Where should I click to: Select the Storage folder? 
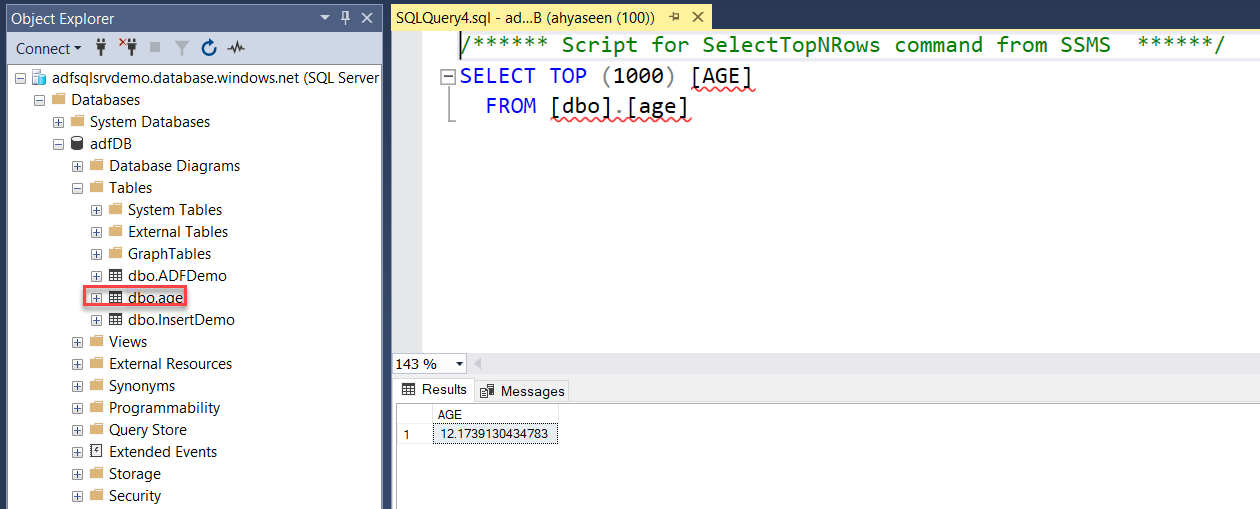point(135,474)
